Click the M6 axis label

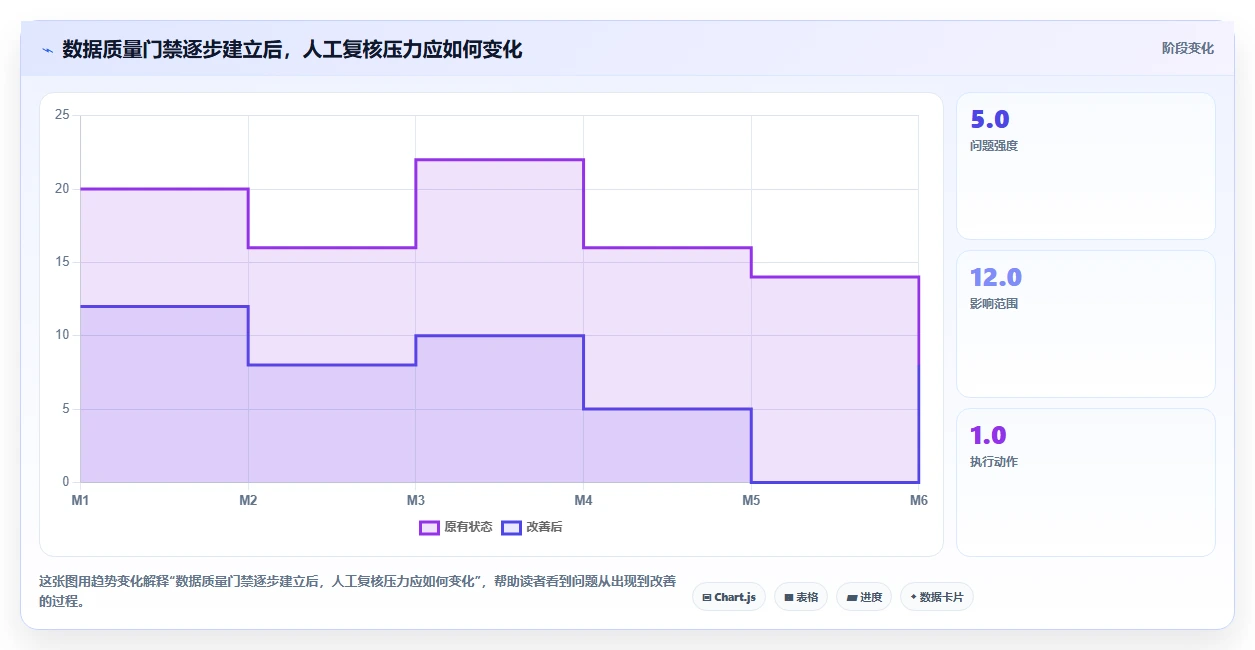[918, 500]
